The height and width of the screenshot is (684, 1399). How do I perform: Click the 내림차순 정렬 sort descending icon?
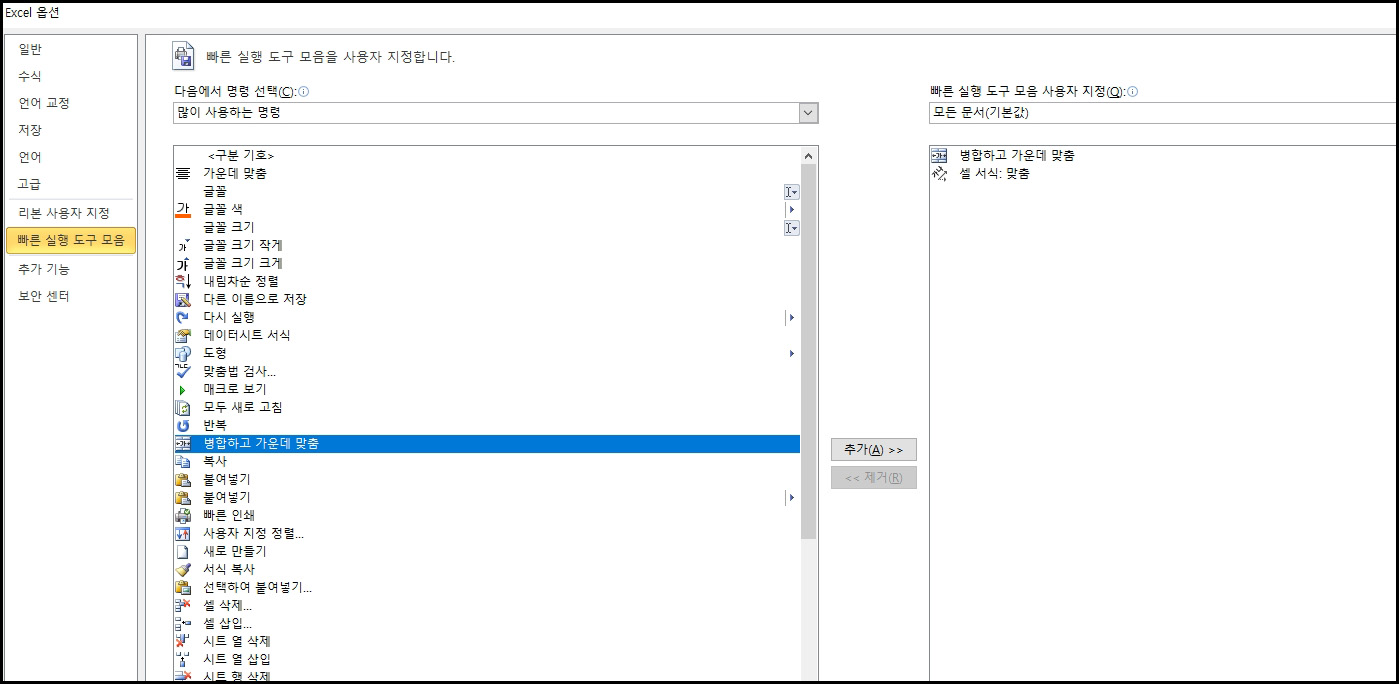pyautogui.click(x=183, y=281)
